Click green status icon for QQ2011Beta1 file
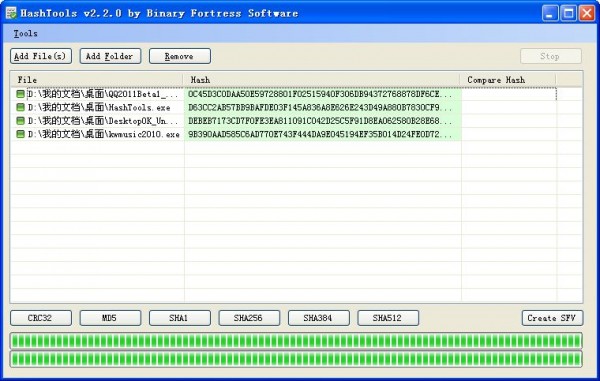This screenshot has width=600, height=381. pyautogui.click(x=20, y=94)
